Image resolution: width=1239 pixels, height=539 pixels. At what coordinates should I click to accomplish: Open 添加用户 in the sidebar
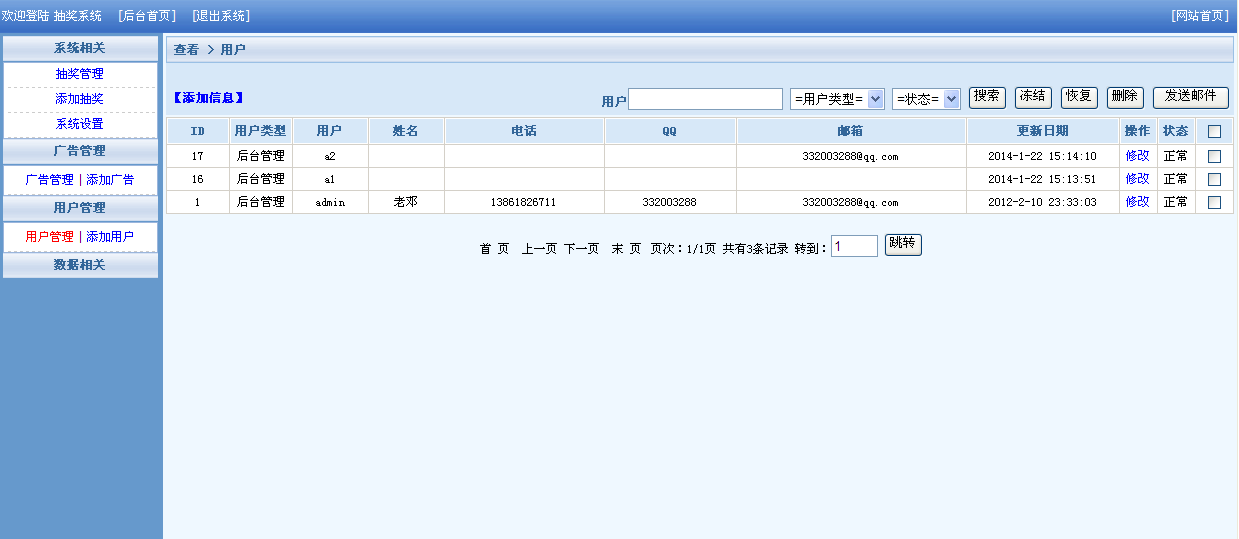[110, 237]
